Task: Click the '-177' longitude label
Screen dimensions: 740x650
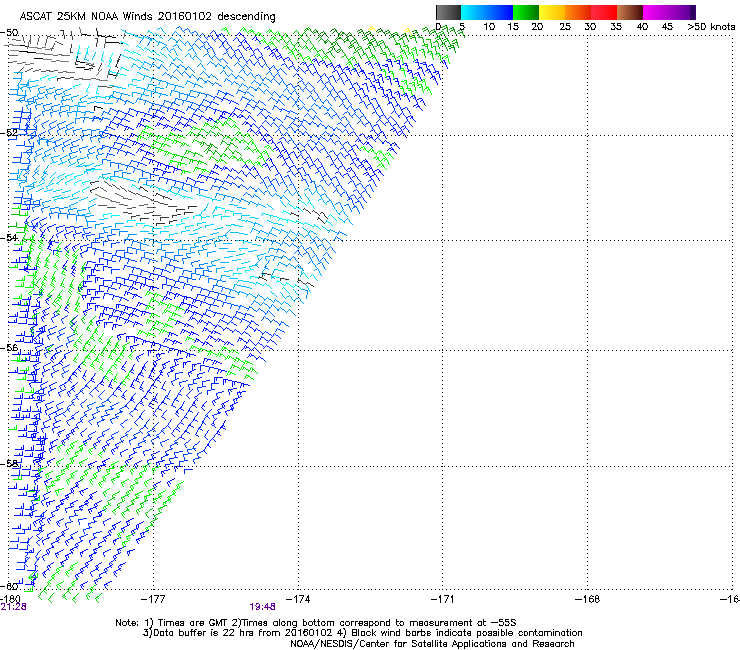Action: (153, 599)
